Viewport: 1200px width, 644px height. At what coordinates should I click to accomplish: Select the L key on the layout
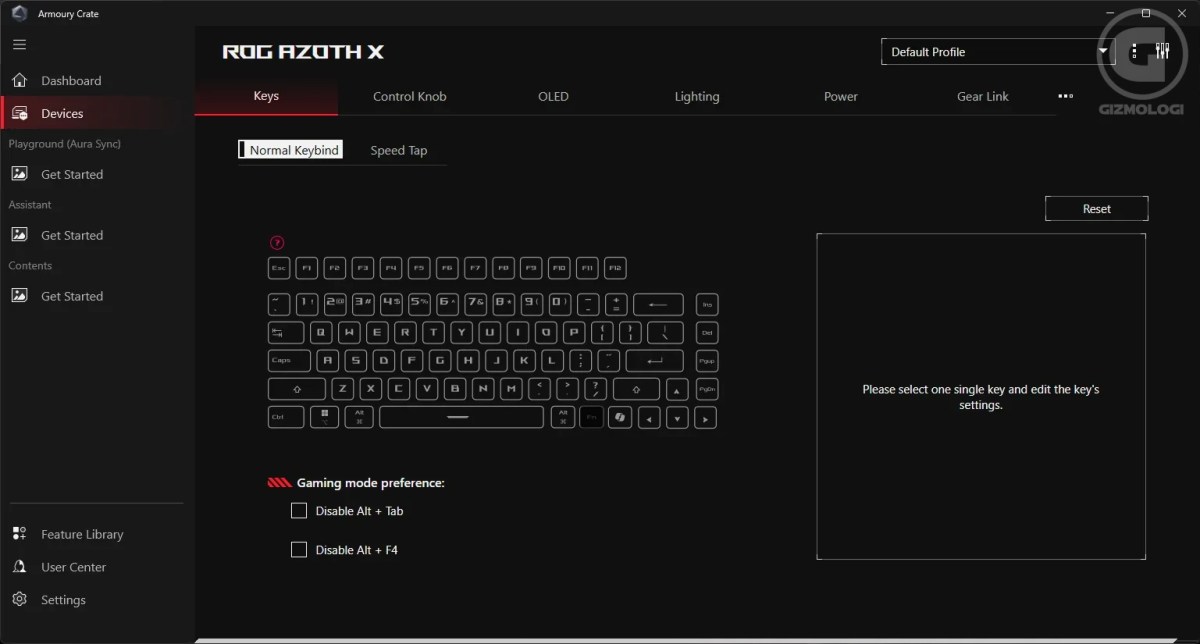pos(553,361)
